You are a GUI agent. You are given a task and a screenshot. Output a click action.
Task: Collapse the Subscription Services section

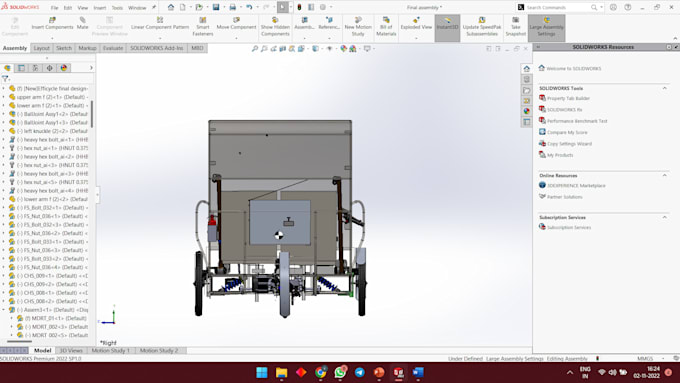pyautogui.click(x=664, y=217)
